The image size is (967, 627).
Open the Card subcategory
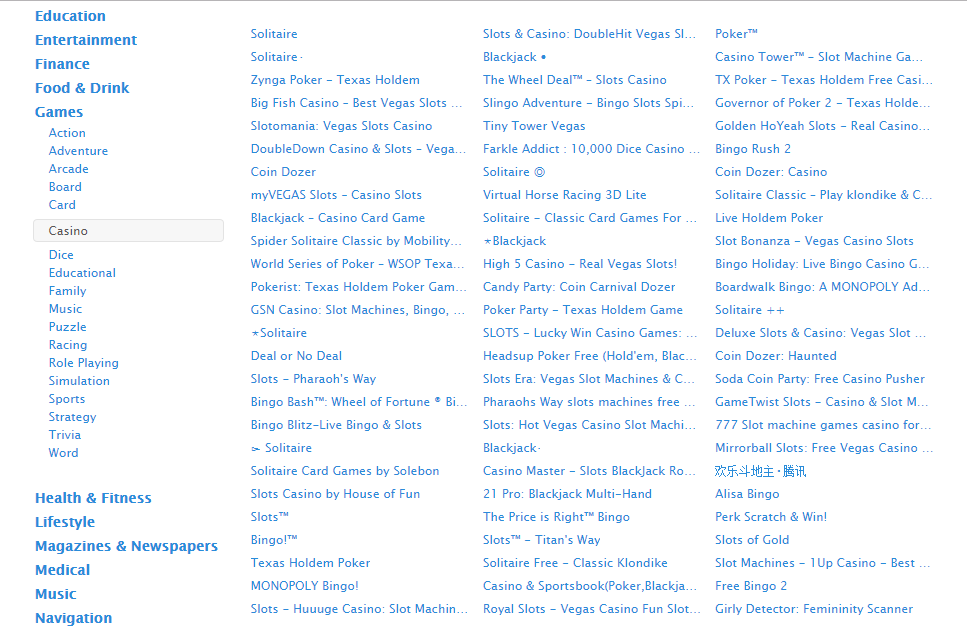point(62,205)
